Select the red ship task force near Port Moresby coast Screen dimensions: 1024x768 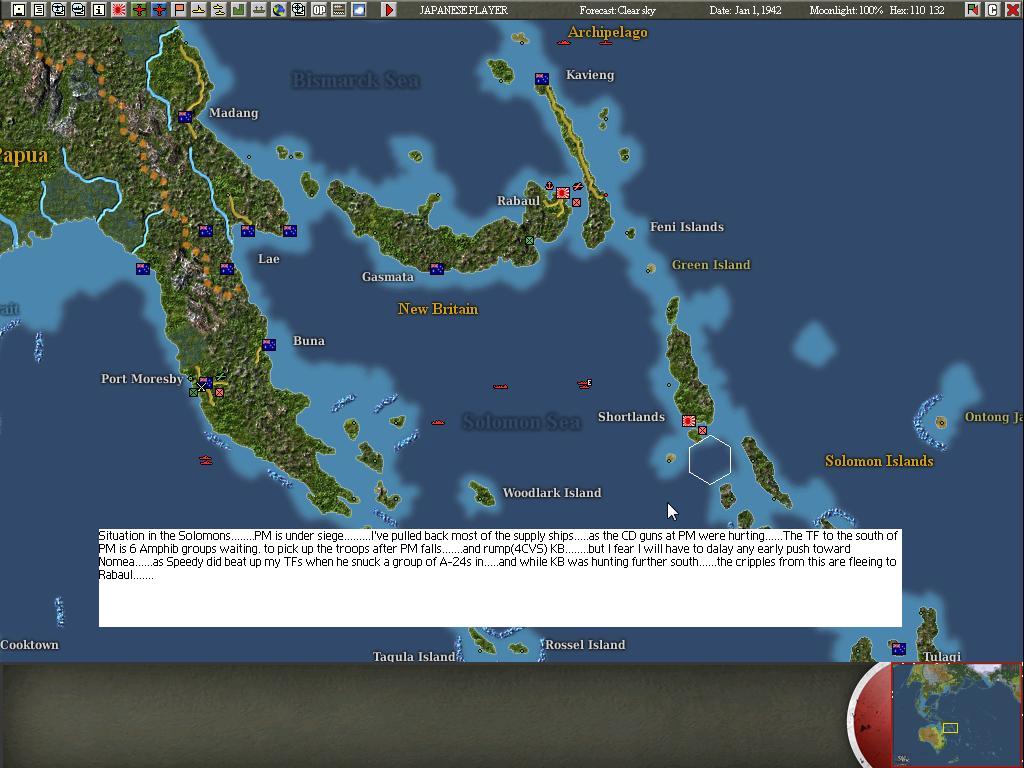(206, 460)
